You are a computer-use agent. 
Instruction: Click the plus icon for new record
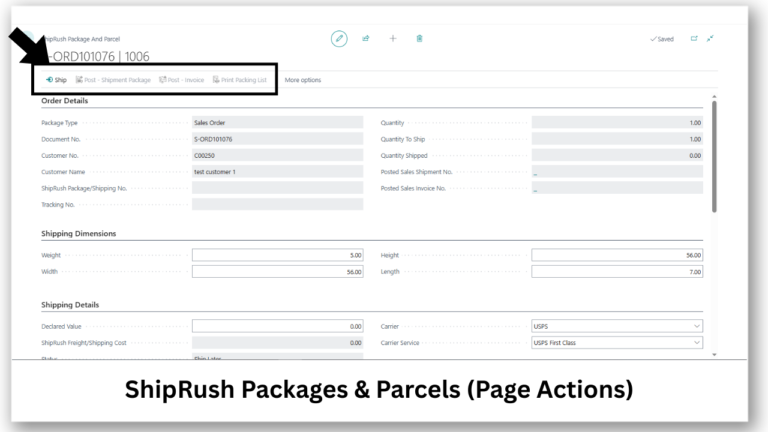[x=393, y=39]
